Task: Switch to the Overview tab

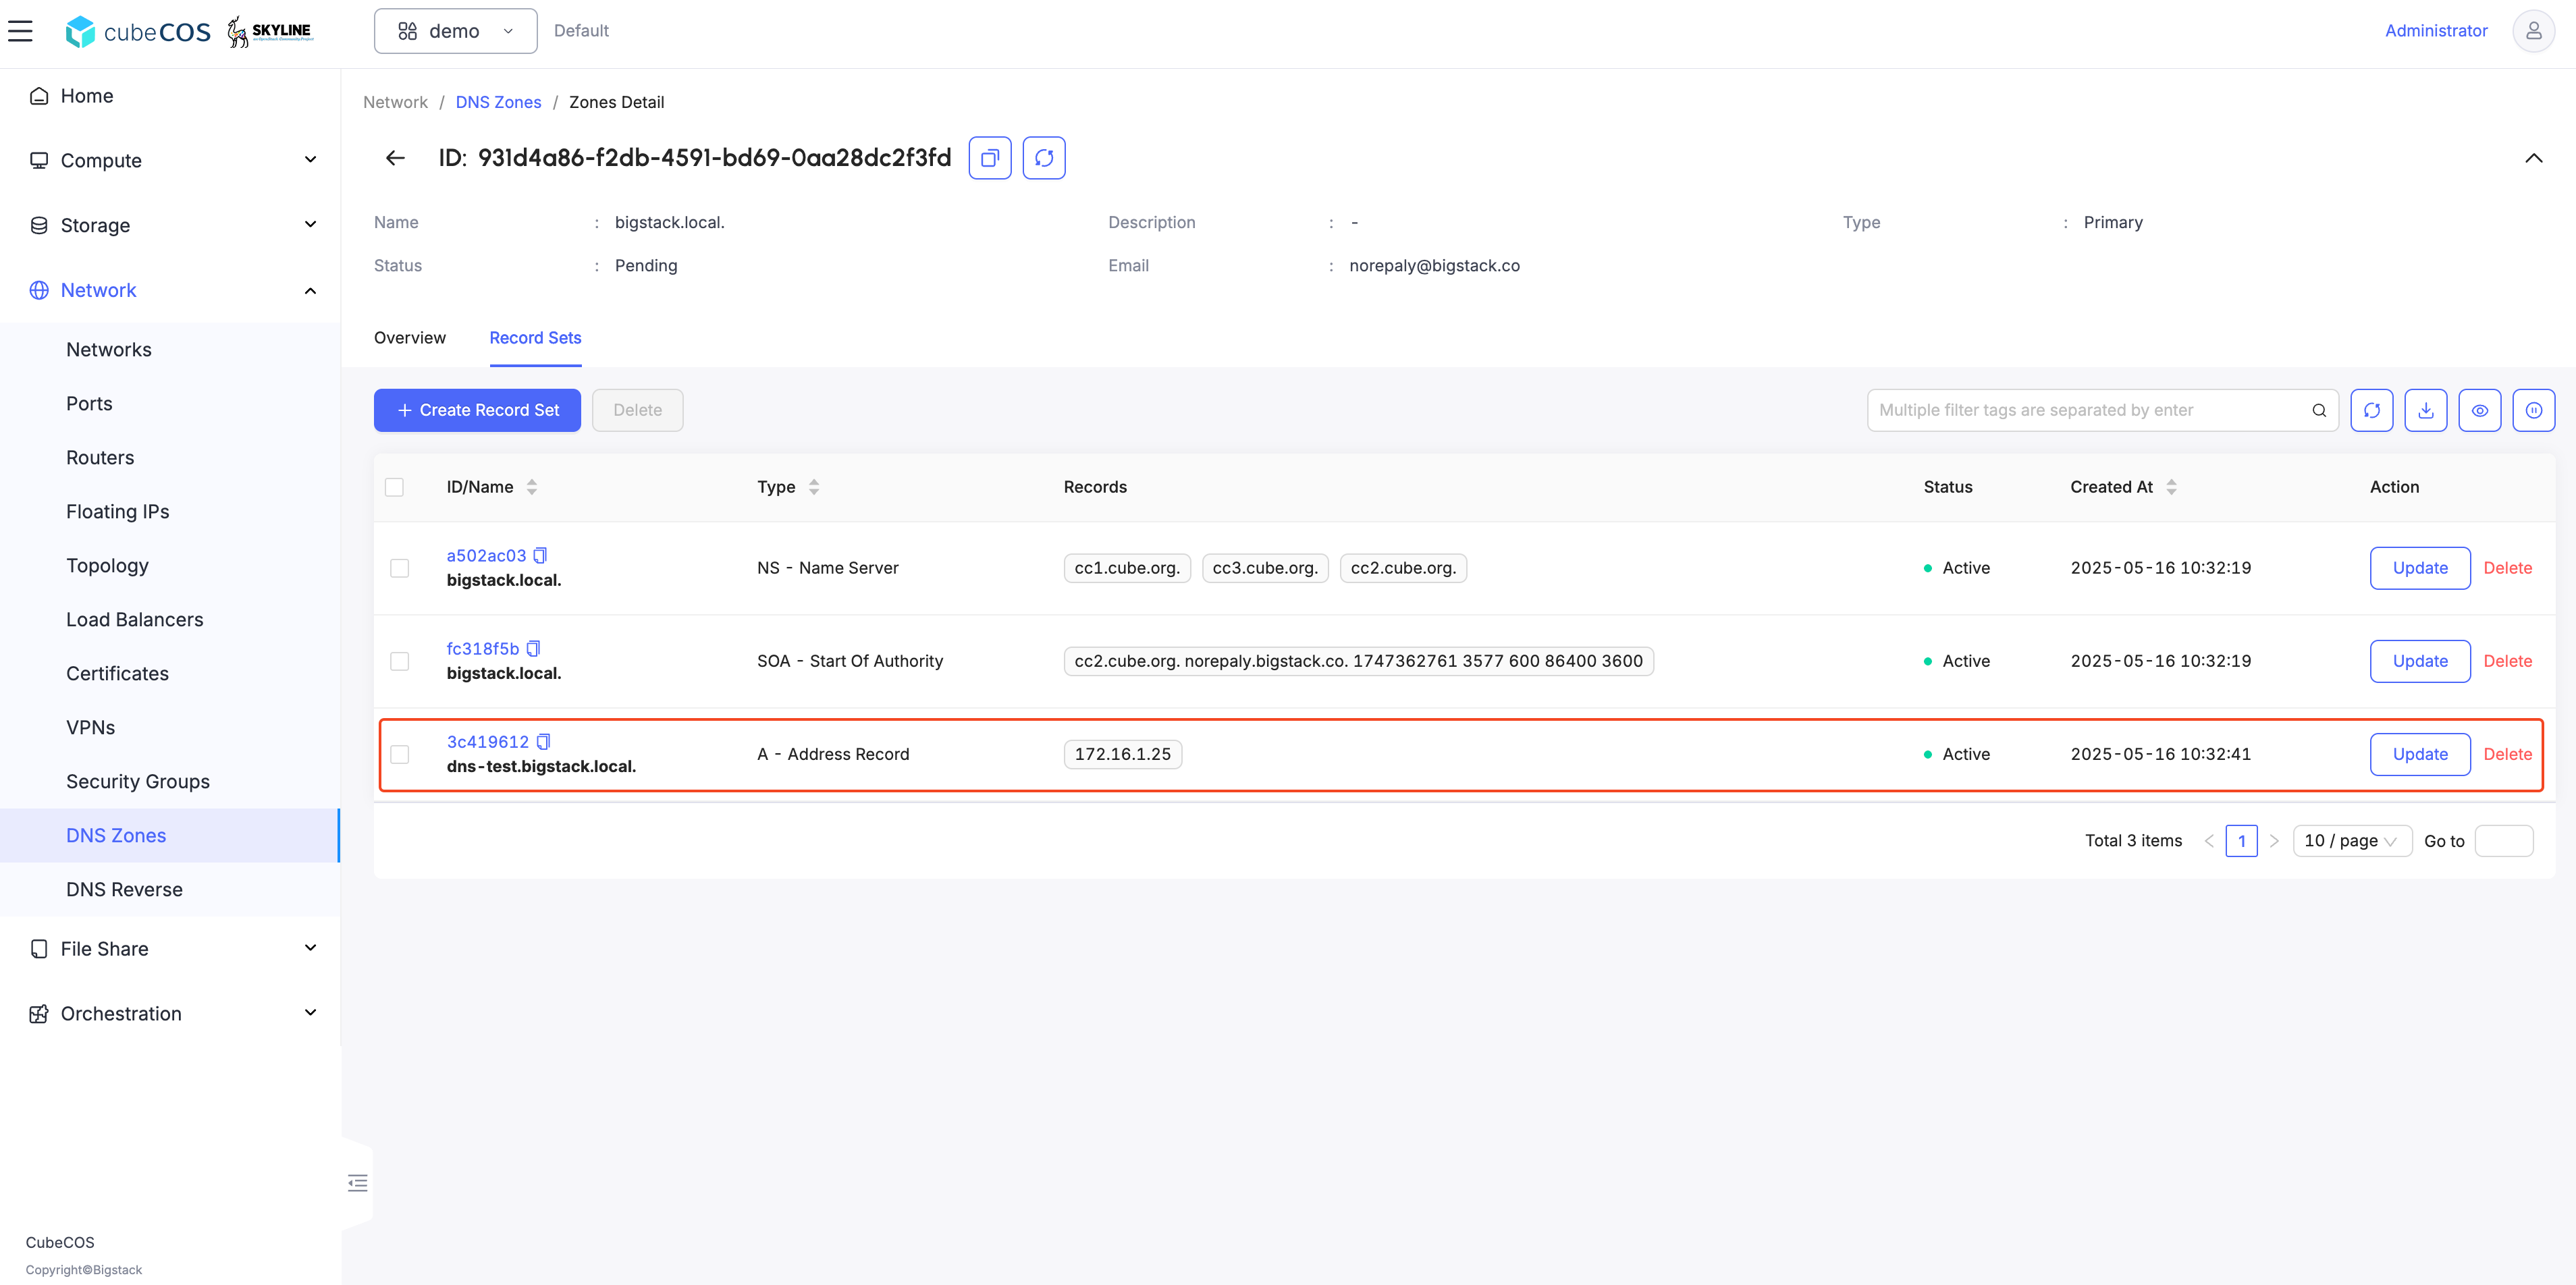Action: coord(410,338)
